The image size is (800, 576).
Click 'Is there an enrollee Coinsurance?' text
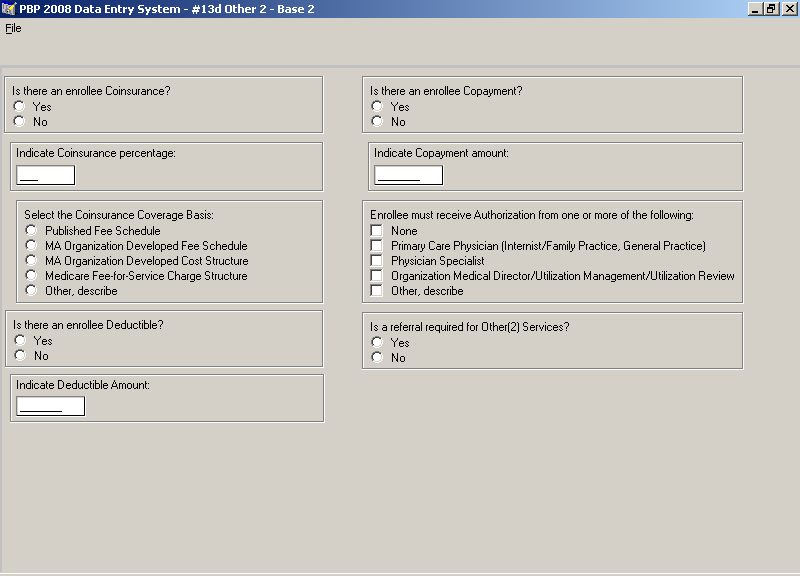(91, 91)
